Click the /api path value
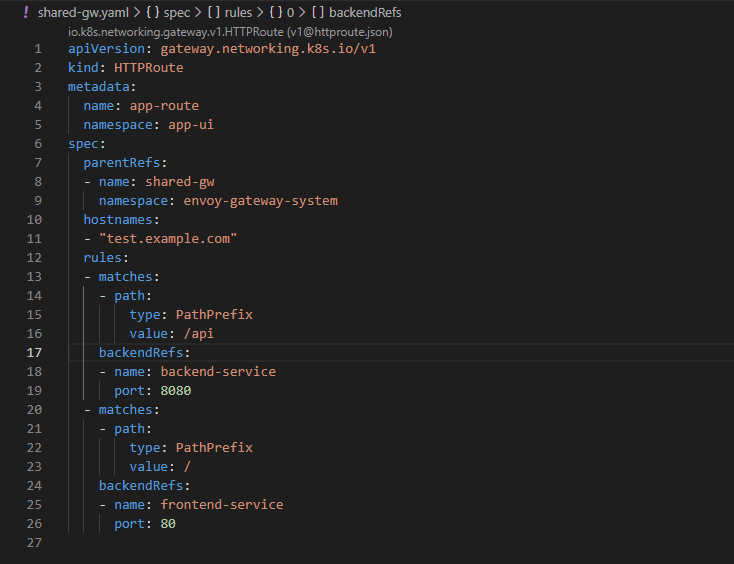The image size is (734, 564). [x=200, y=334]
